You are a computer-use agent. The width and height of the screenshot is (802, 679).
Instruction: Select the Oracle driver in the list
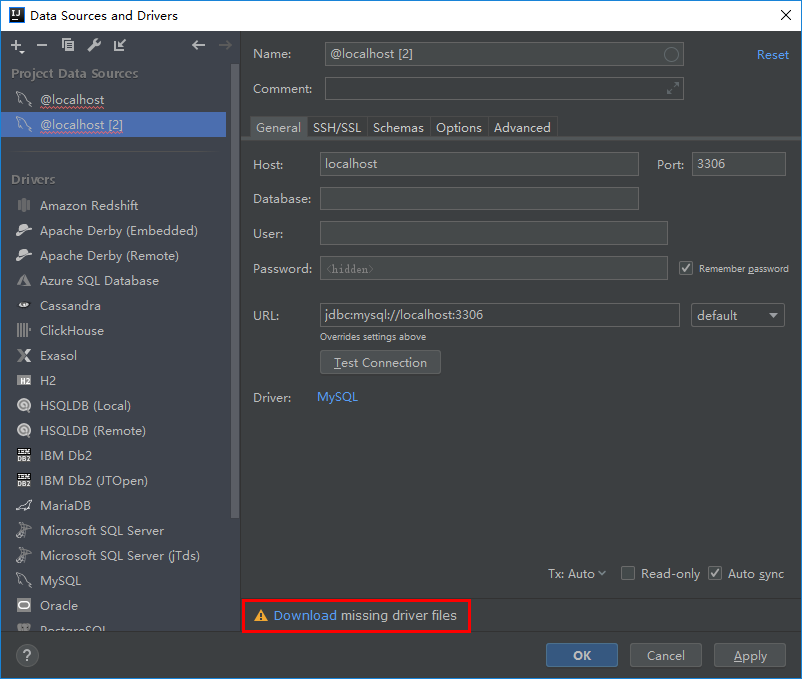tap(62, 605)
